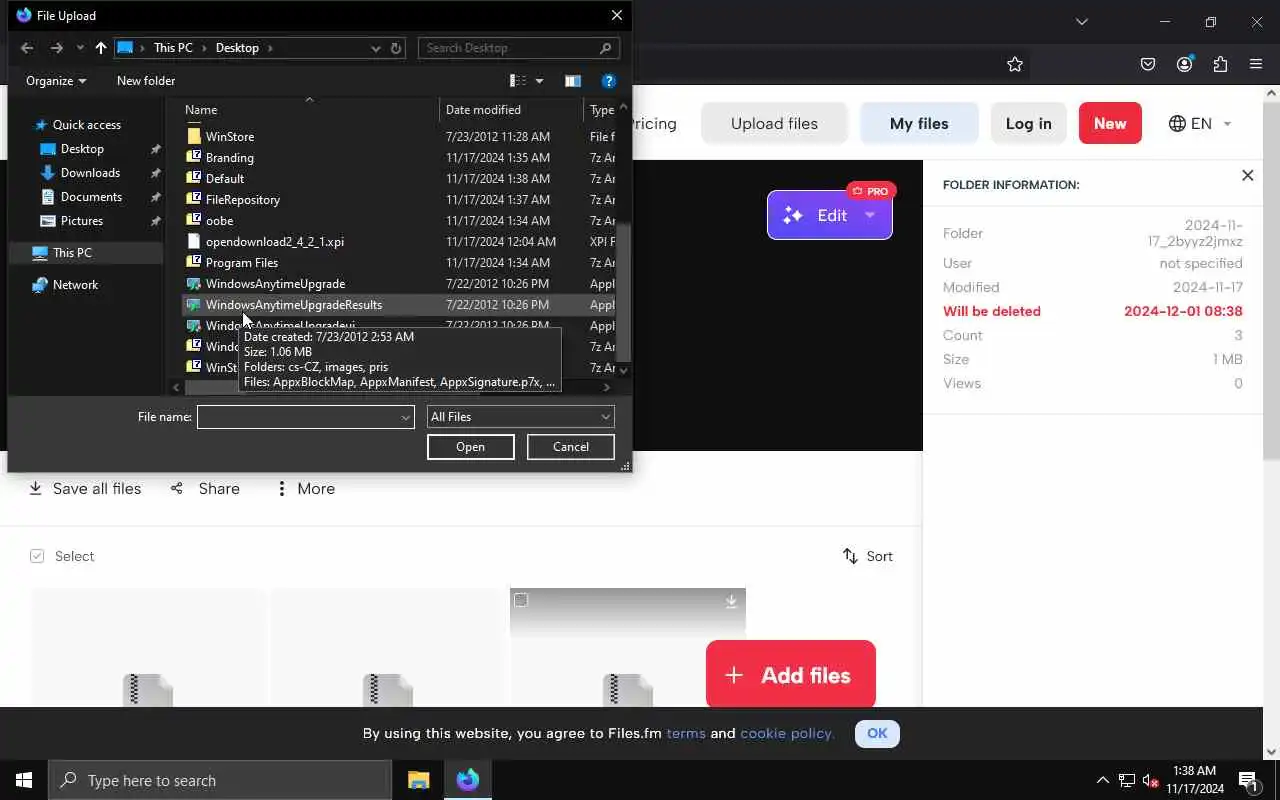Click the Add files button
The image size is (1280, 800).
click(790, 675)
